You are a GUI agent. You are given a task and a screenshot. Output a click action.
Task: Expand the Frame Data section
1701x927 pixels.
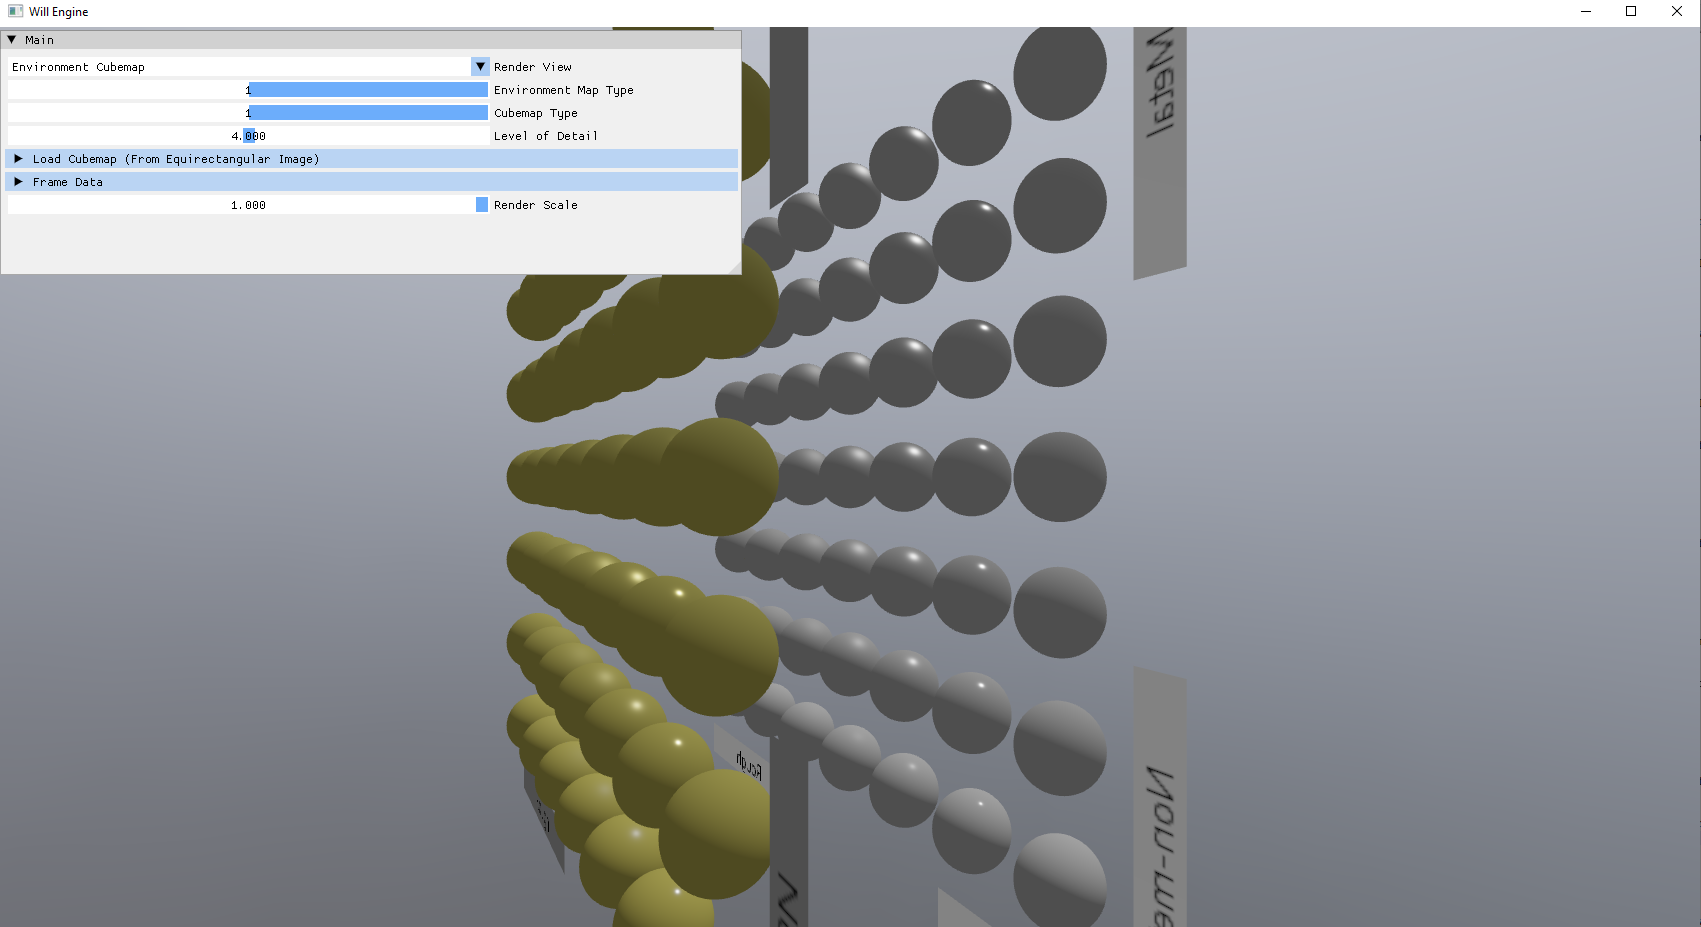click(x=371, y=182)
